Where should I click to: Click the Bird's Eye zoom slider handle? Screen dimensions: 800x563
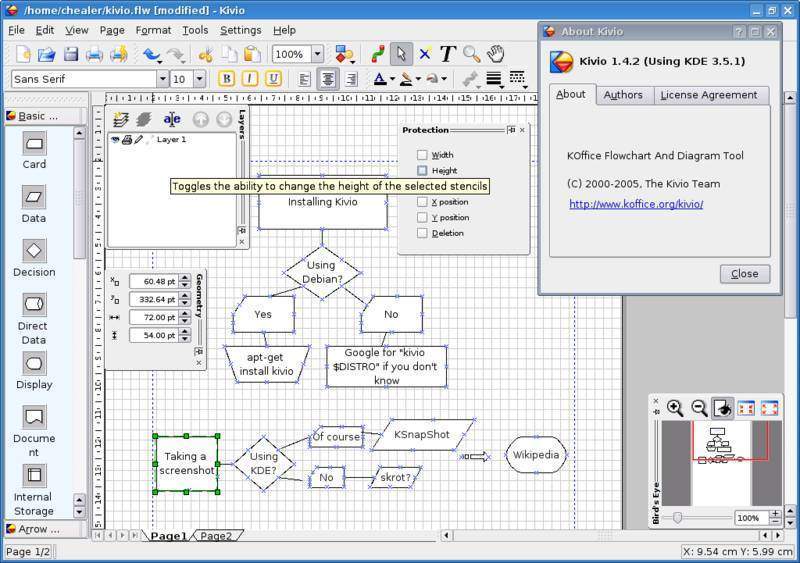point(678,517)
